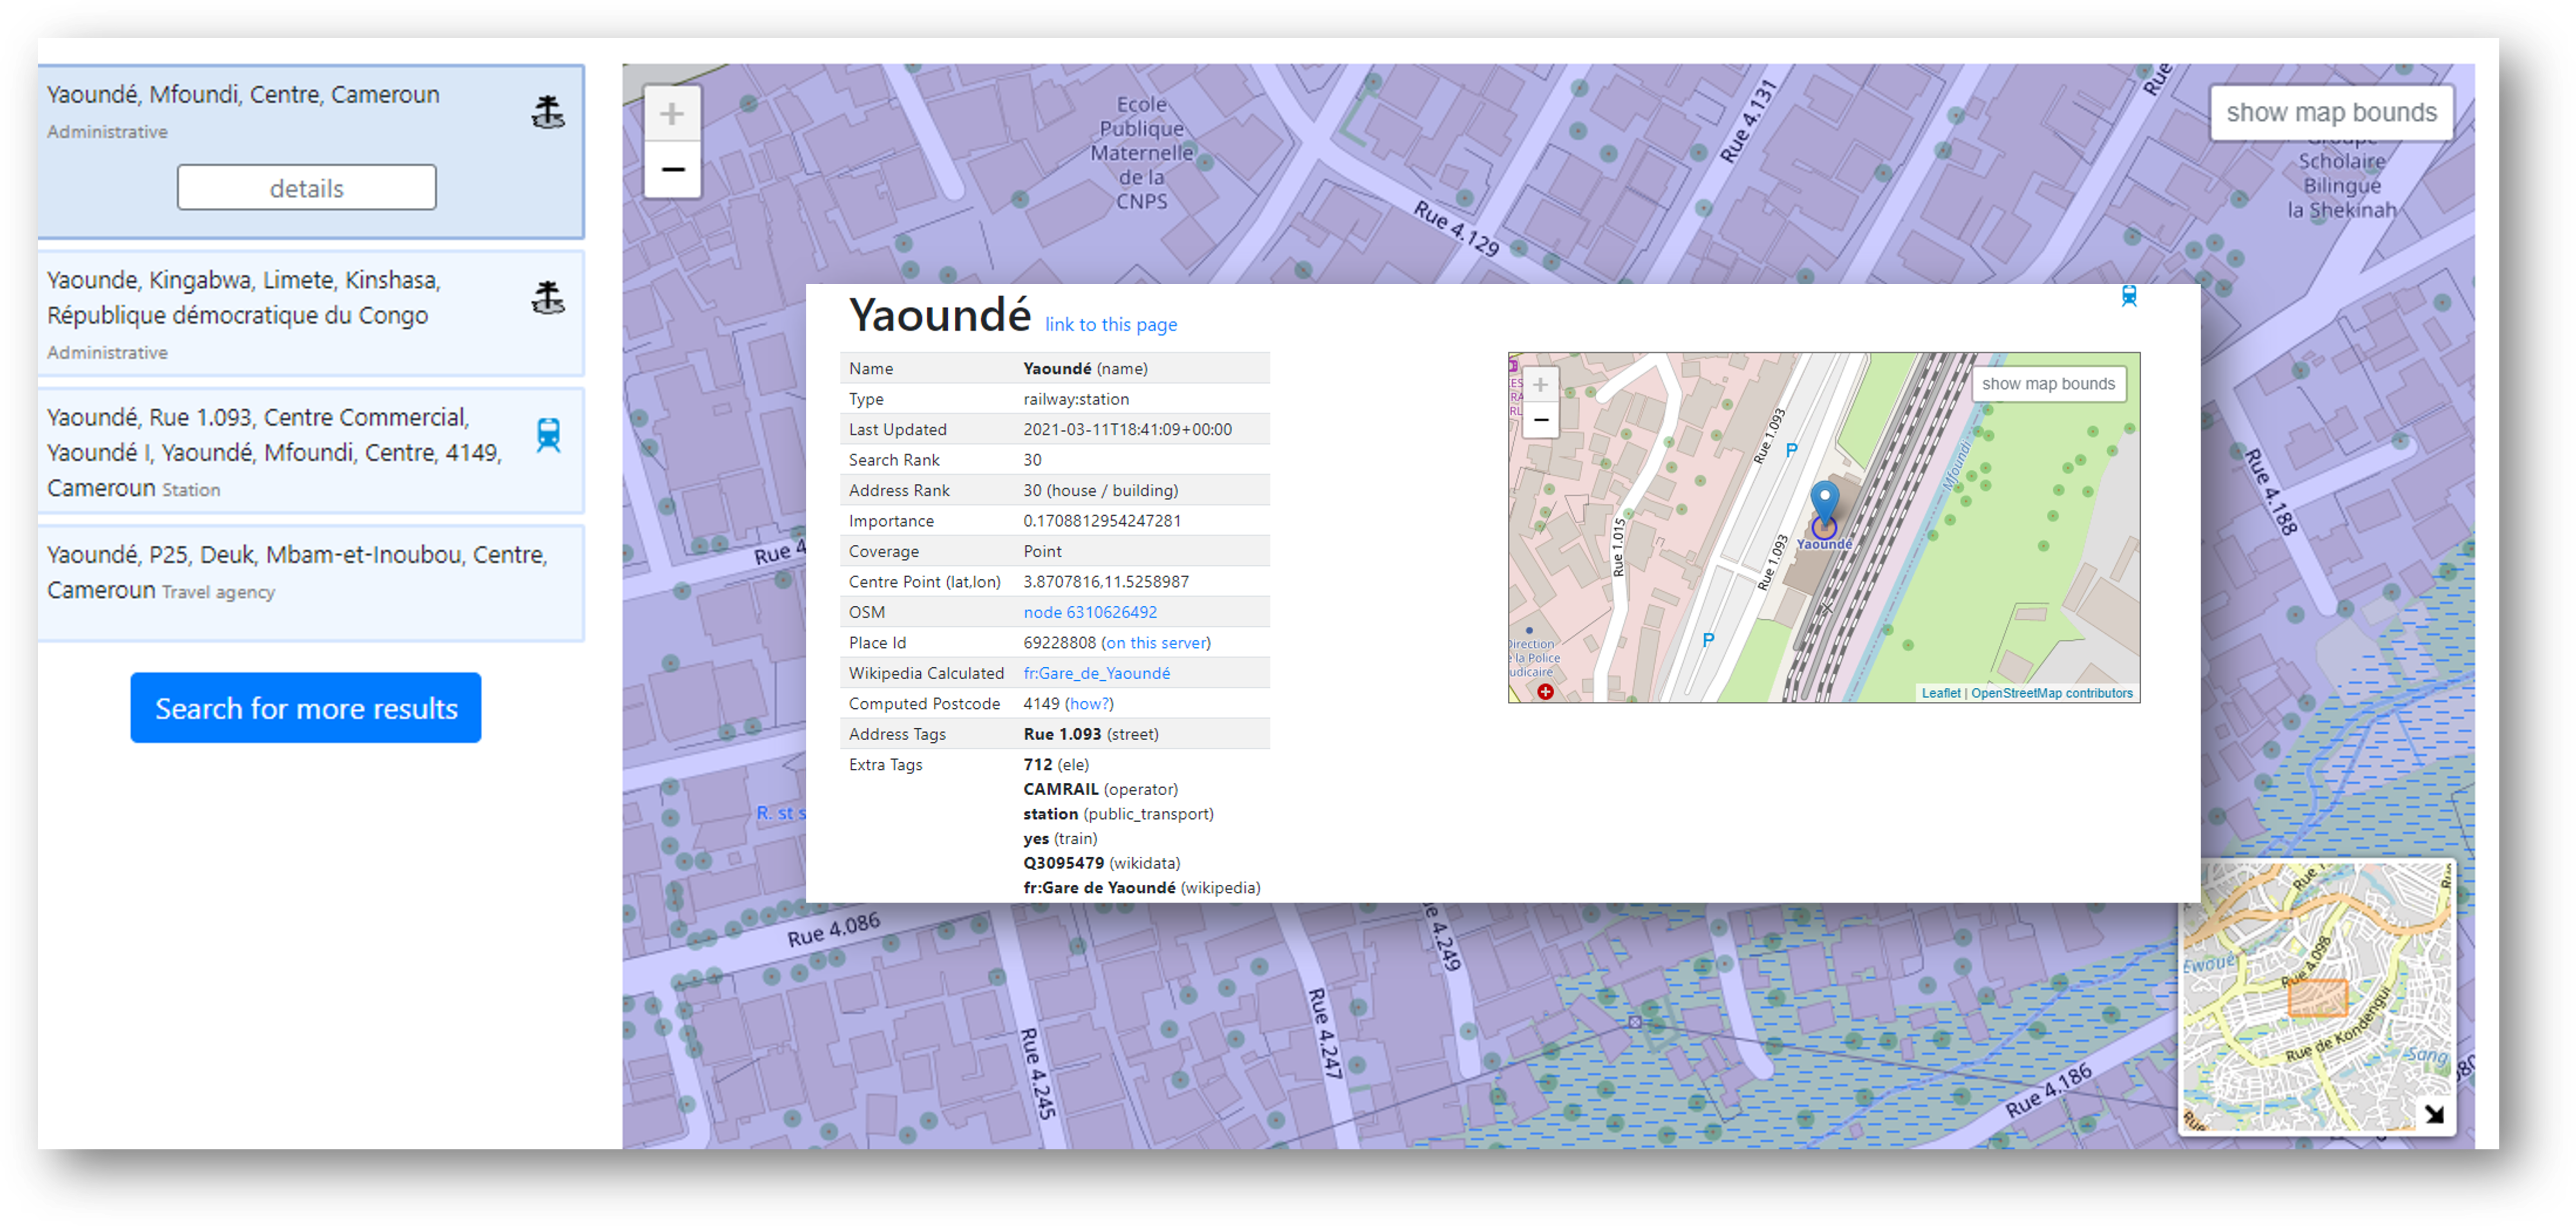The height and width of the screenshot is (1226, 2576).
Task: Click the importance value 0.1708812954247281
Action: [x=1102, y=521]
